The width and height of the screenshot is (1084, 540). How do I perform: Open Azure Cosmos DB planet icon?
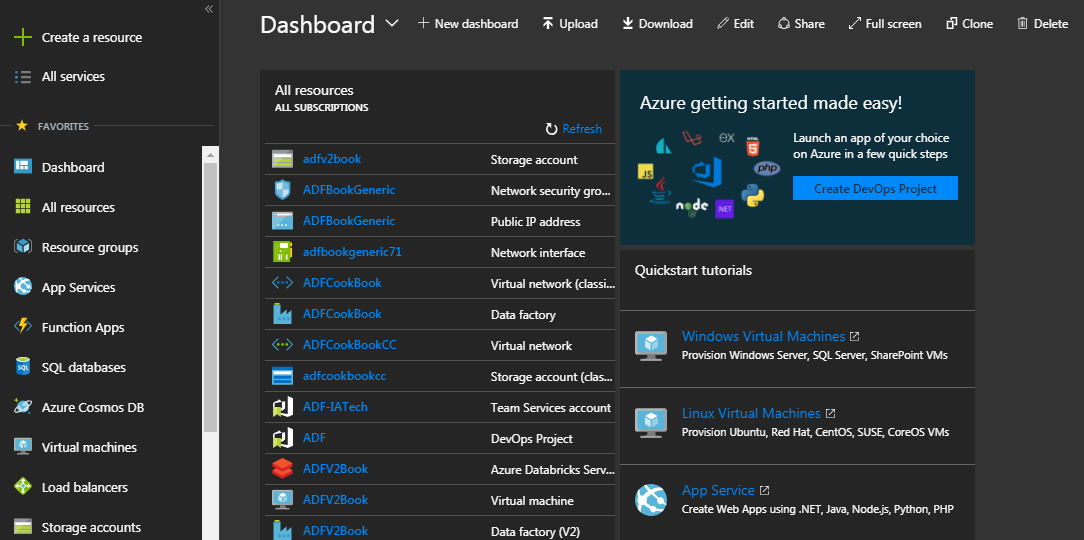[x=23, y=407]
